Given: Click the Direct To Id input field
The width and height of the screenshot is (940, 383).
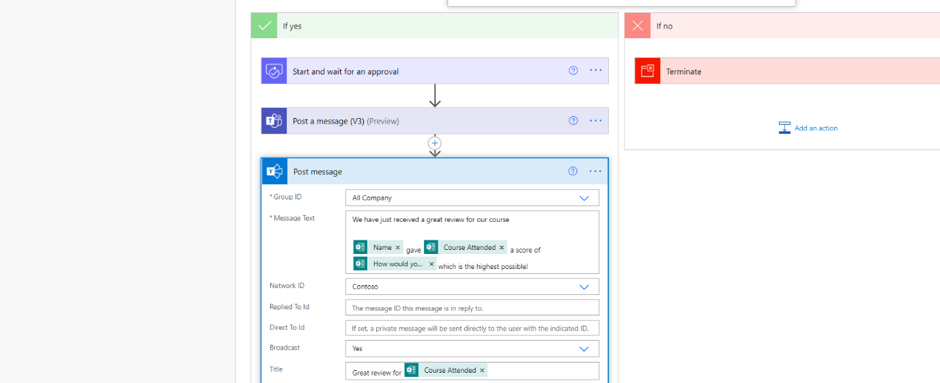Looking at the screenshot, I should coord(472,328).
